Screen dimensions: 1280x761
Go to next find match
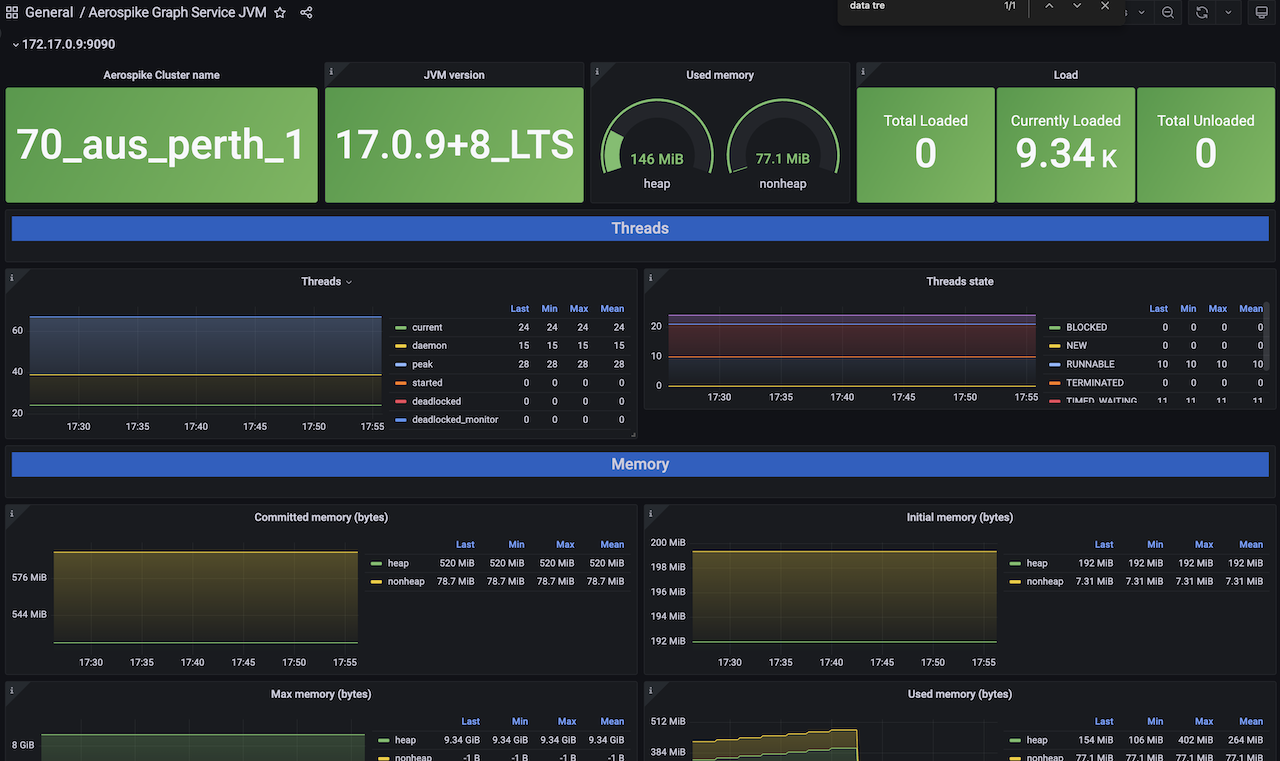pyautogui.click(x=1077, y=6)
